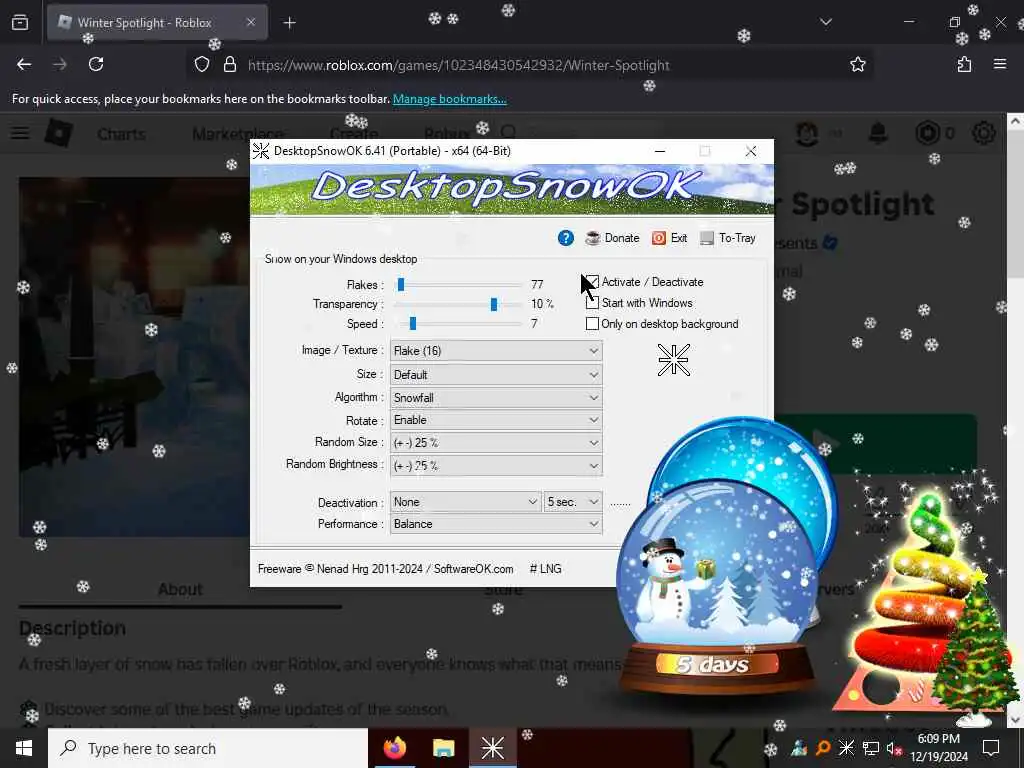Open Roblox notifications bell
Screen dimensions: 1024x768
[x=878, y=133]
